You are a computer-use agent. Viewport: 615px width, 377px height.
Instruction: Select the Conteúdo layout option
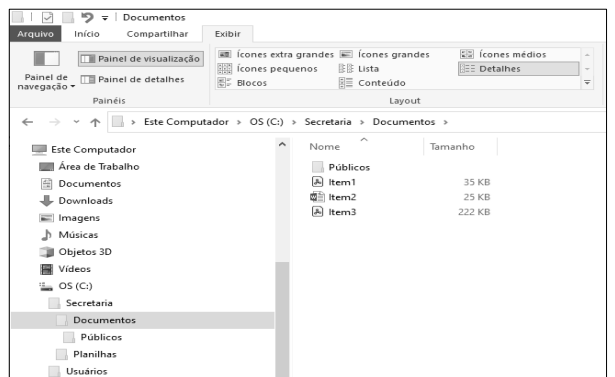click(x=372, y=83)
